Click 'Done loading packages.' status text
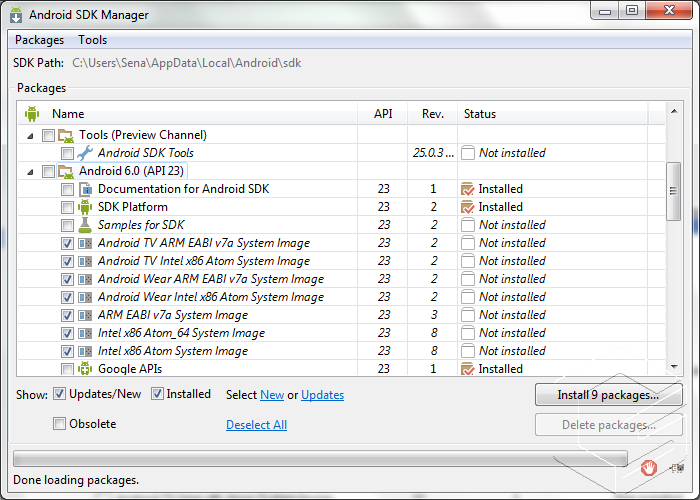The width and height of the screenshot is (700, 500). [x=76, y=480]
